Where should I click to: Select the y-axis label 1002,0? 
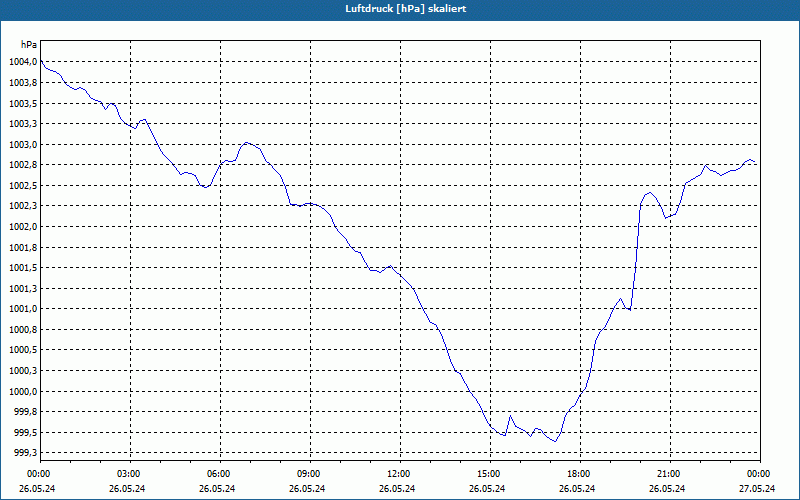pos(23,227)
